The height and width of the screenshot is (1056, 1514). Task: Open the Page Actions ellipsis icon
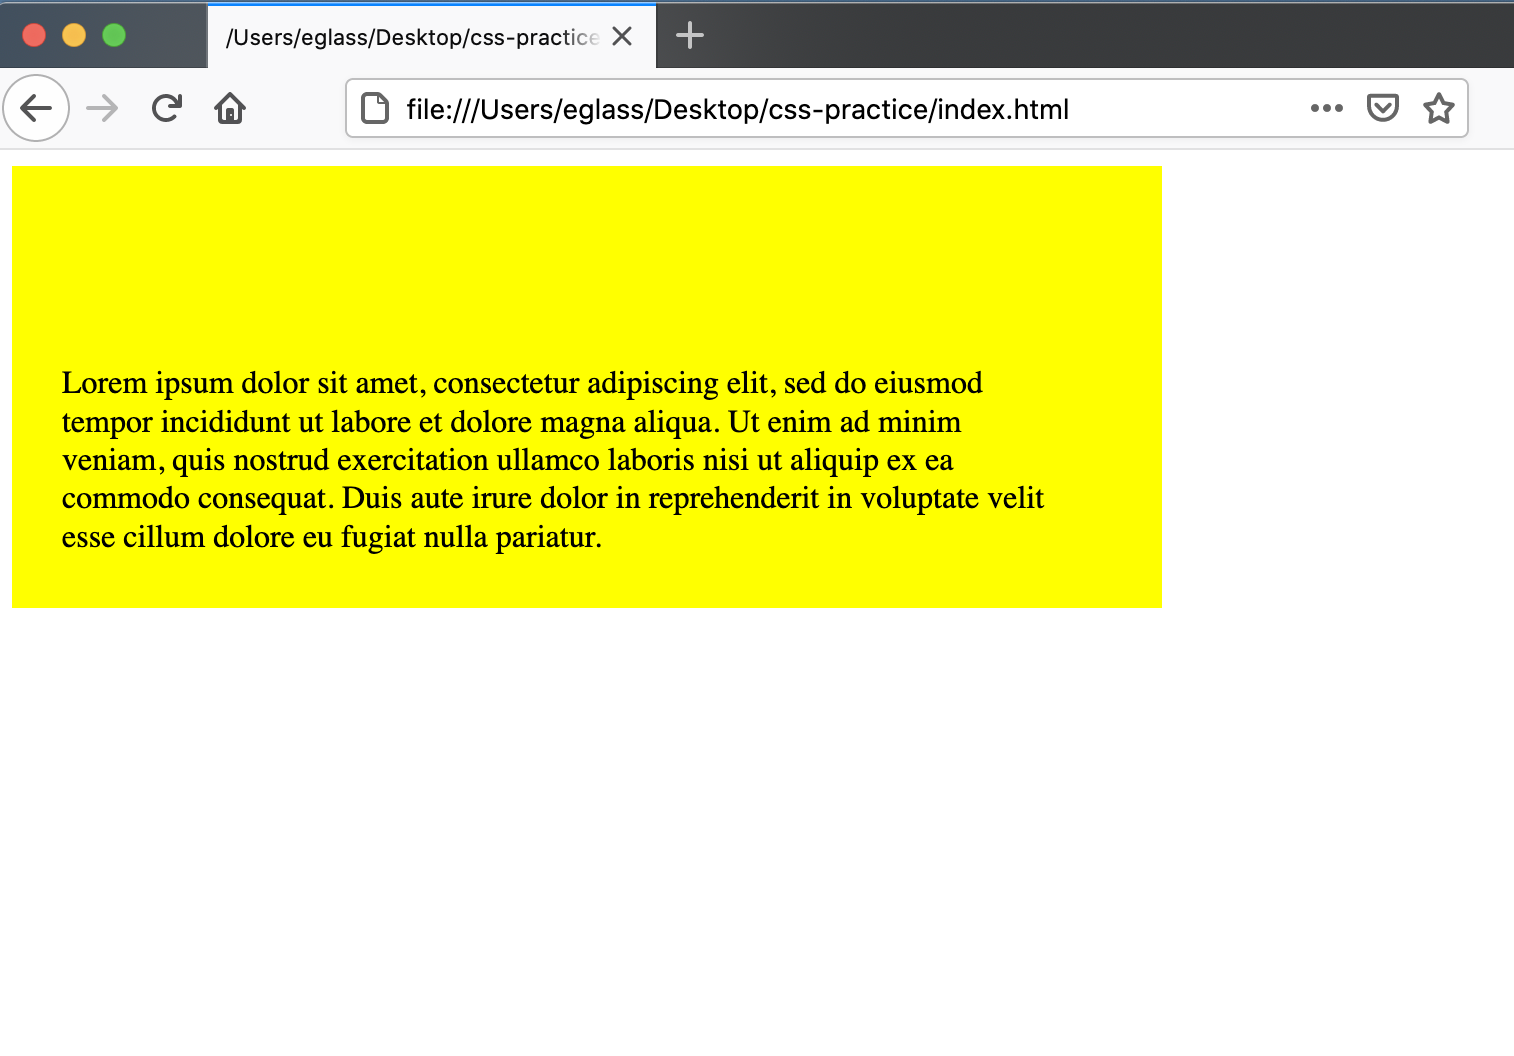[x=1327, y=108]
